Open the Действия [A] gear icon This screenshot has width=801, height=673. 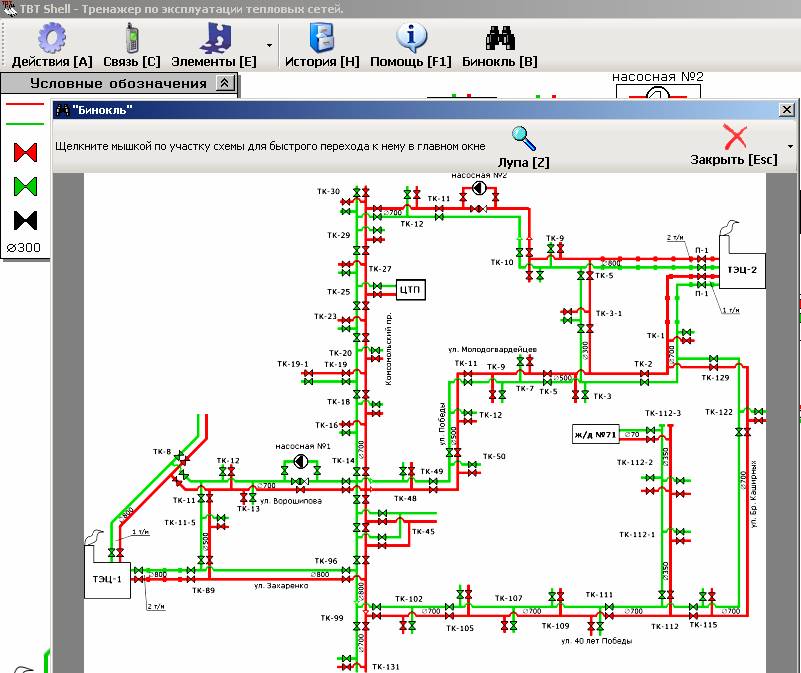pos(52,38)
